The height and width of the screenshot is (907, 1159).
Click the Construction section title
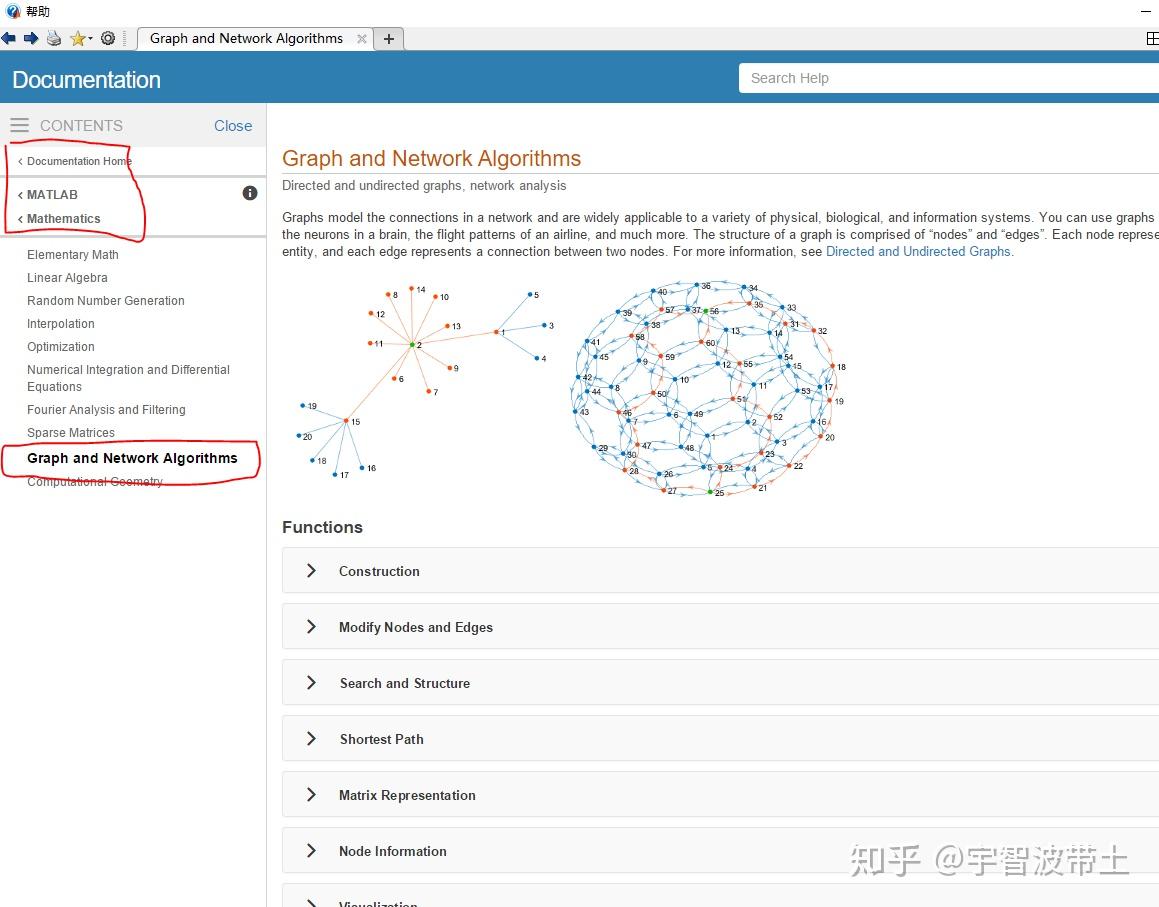pos(379,571)
